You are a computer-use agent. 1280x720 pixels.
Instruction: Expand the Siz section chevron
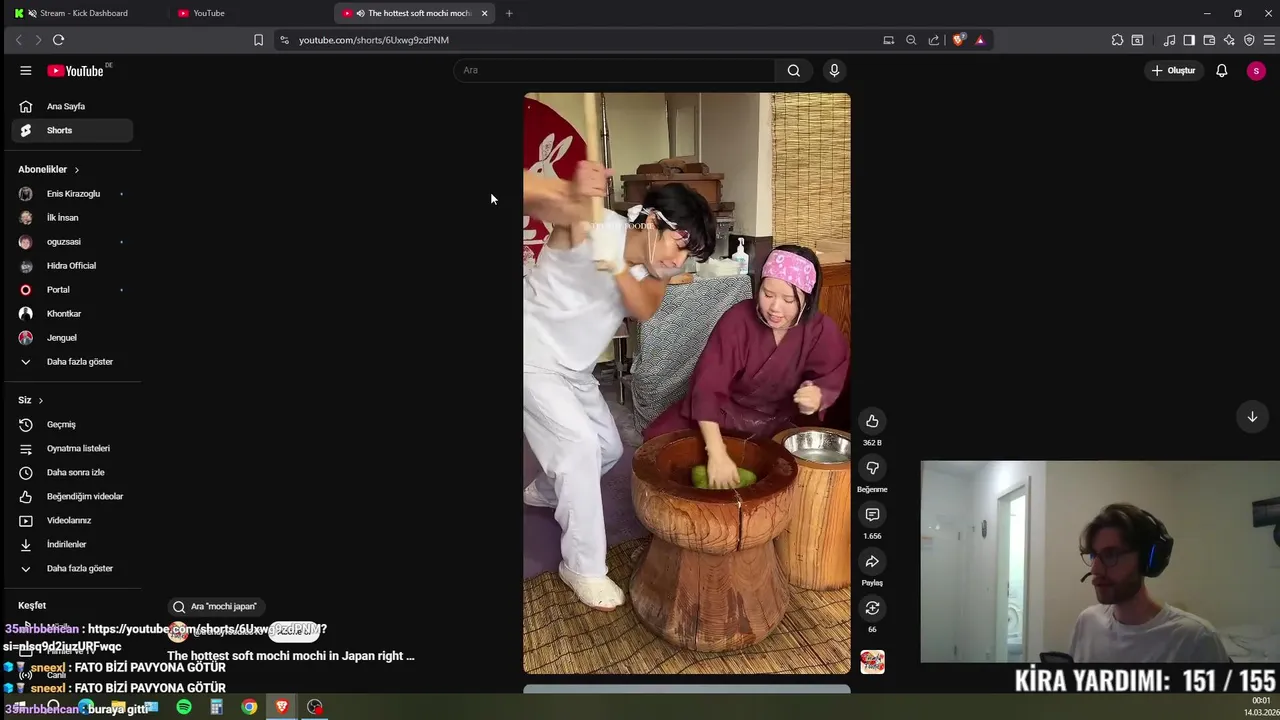click(40, 400)
